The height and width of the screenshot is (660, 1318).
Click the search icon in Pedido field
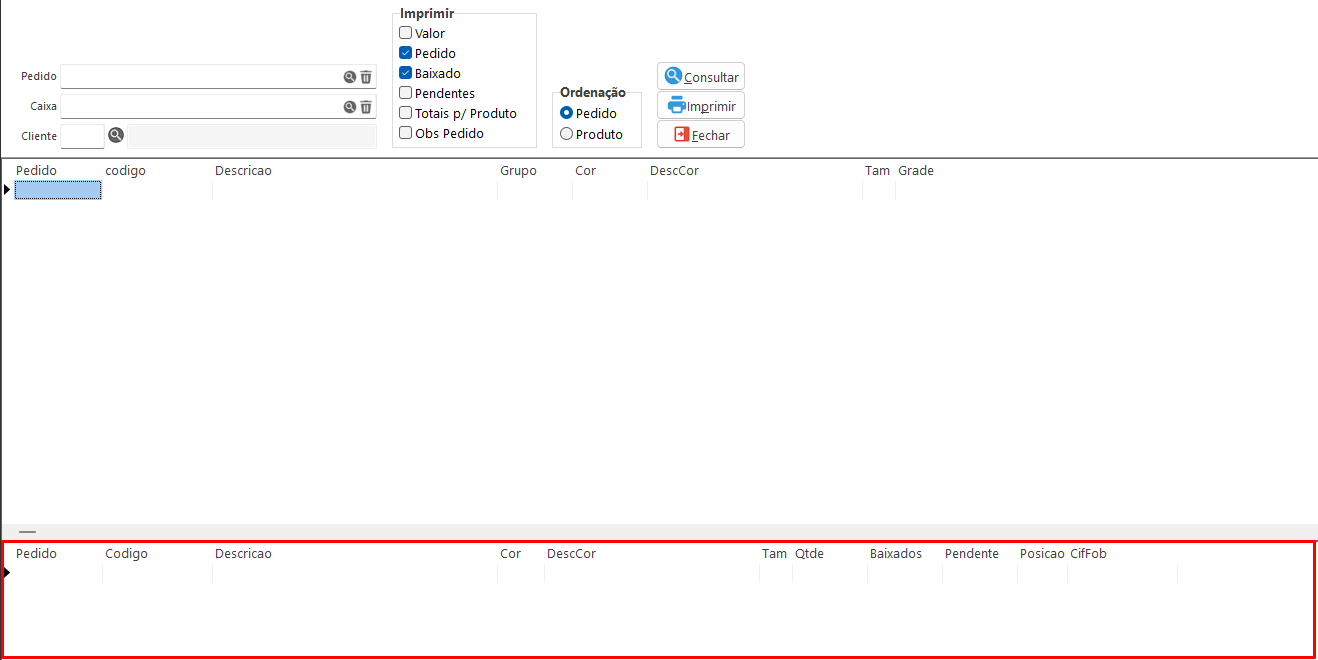point(350,77)
